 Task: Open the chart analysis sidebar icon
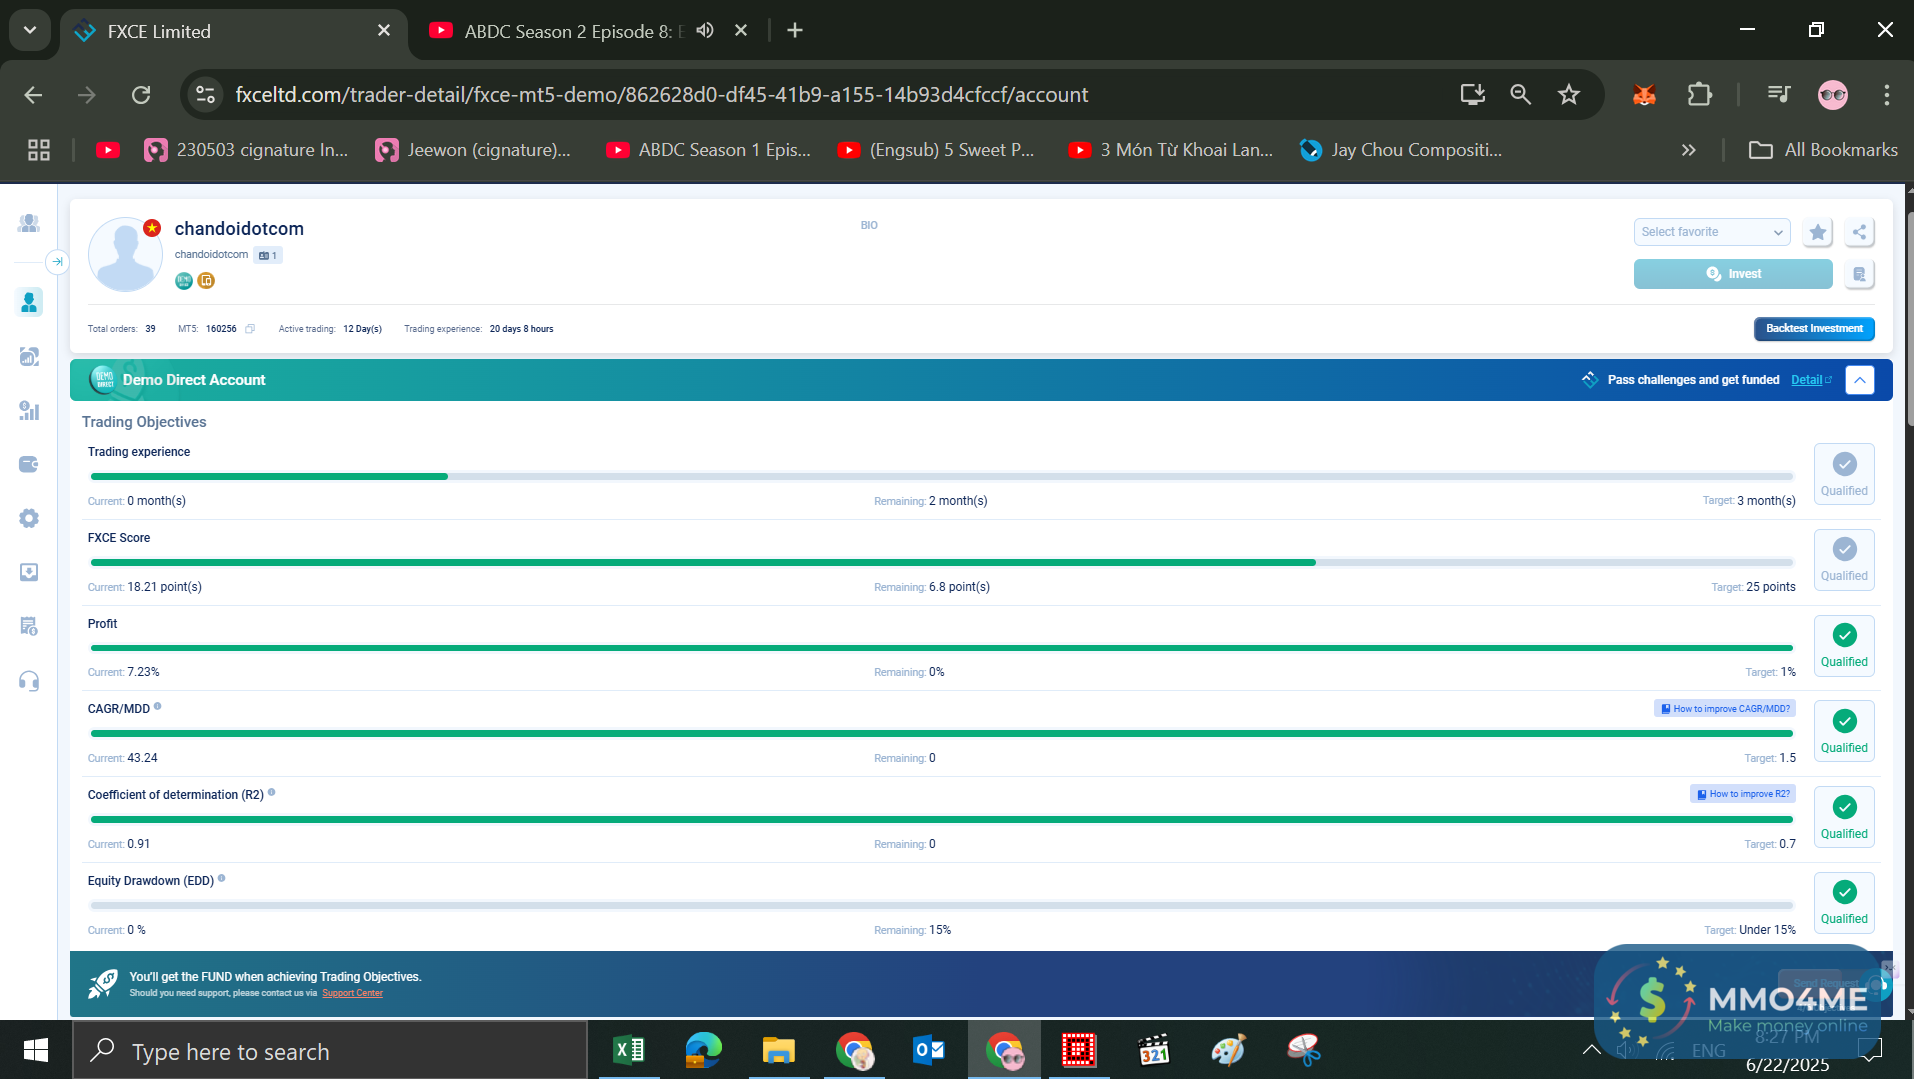click(x=29, y=357)
